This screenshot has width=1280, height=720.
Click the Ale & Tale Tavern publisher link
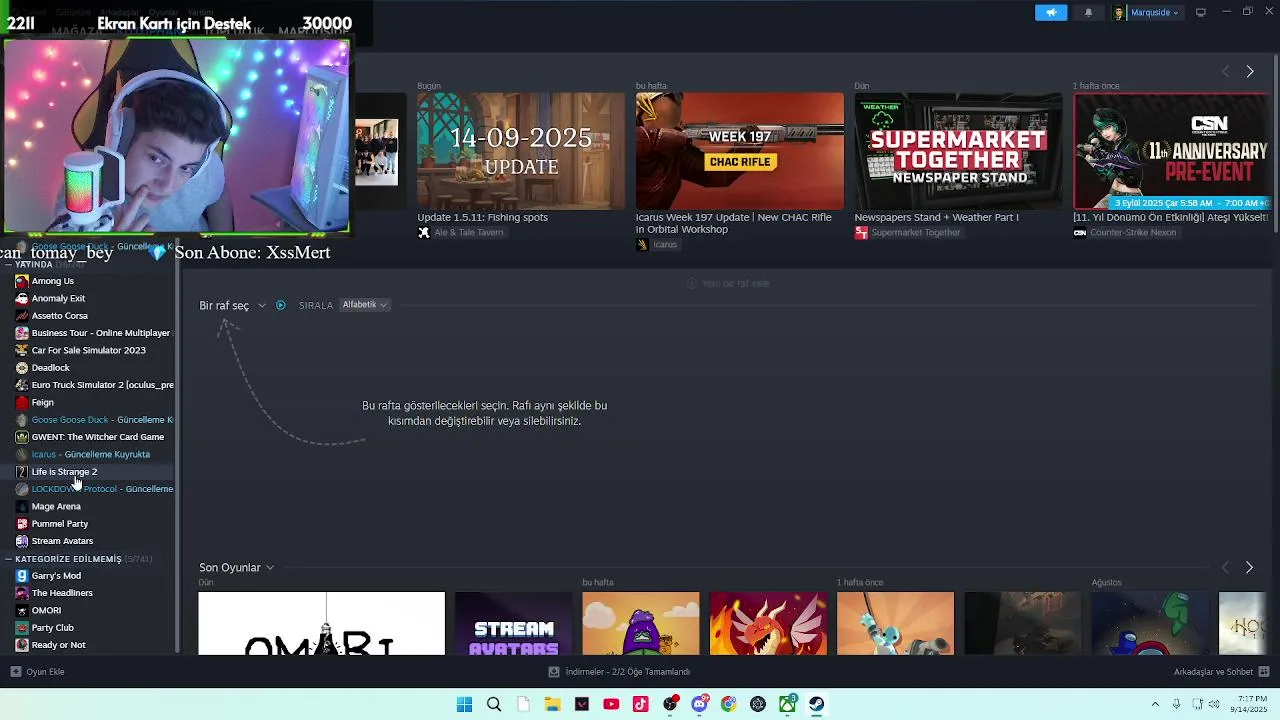pos(468,232)
